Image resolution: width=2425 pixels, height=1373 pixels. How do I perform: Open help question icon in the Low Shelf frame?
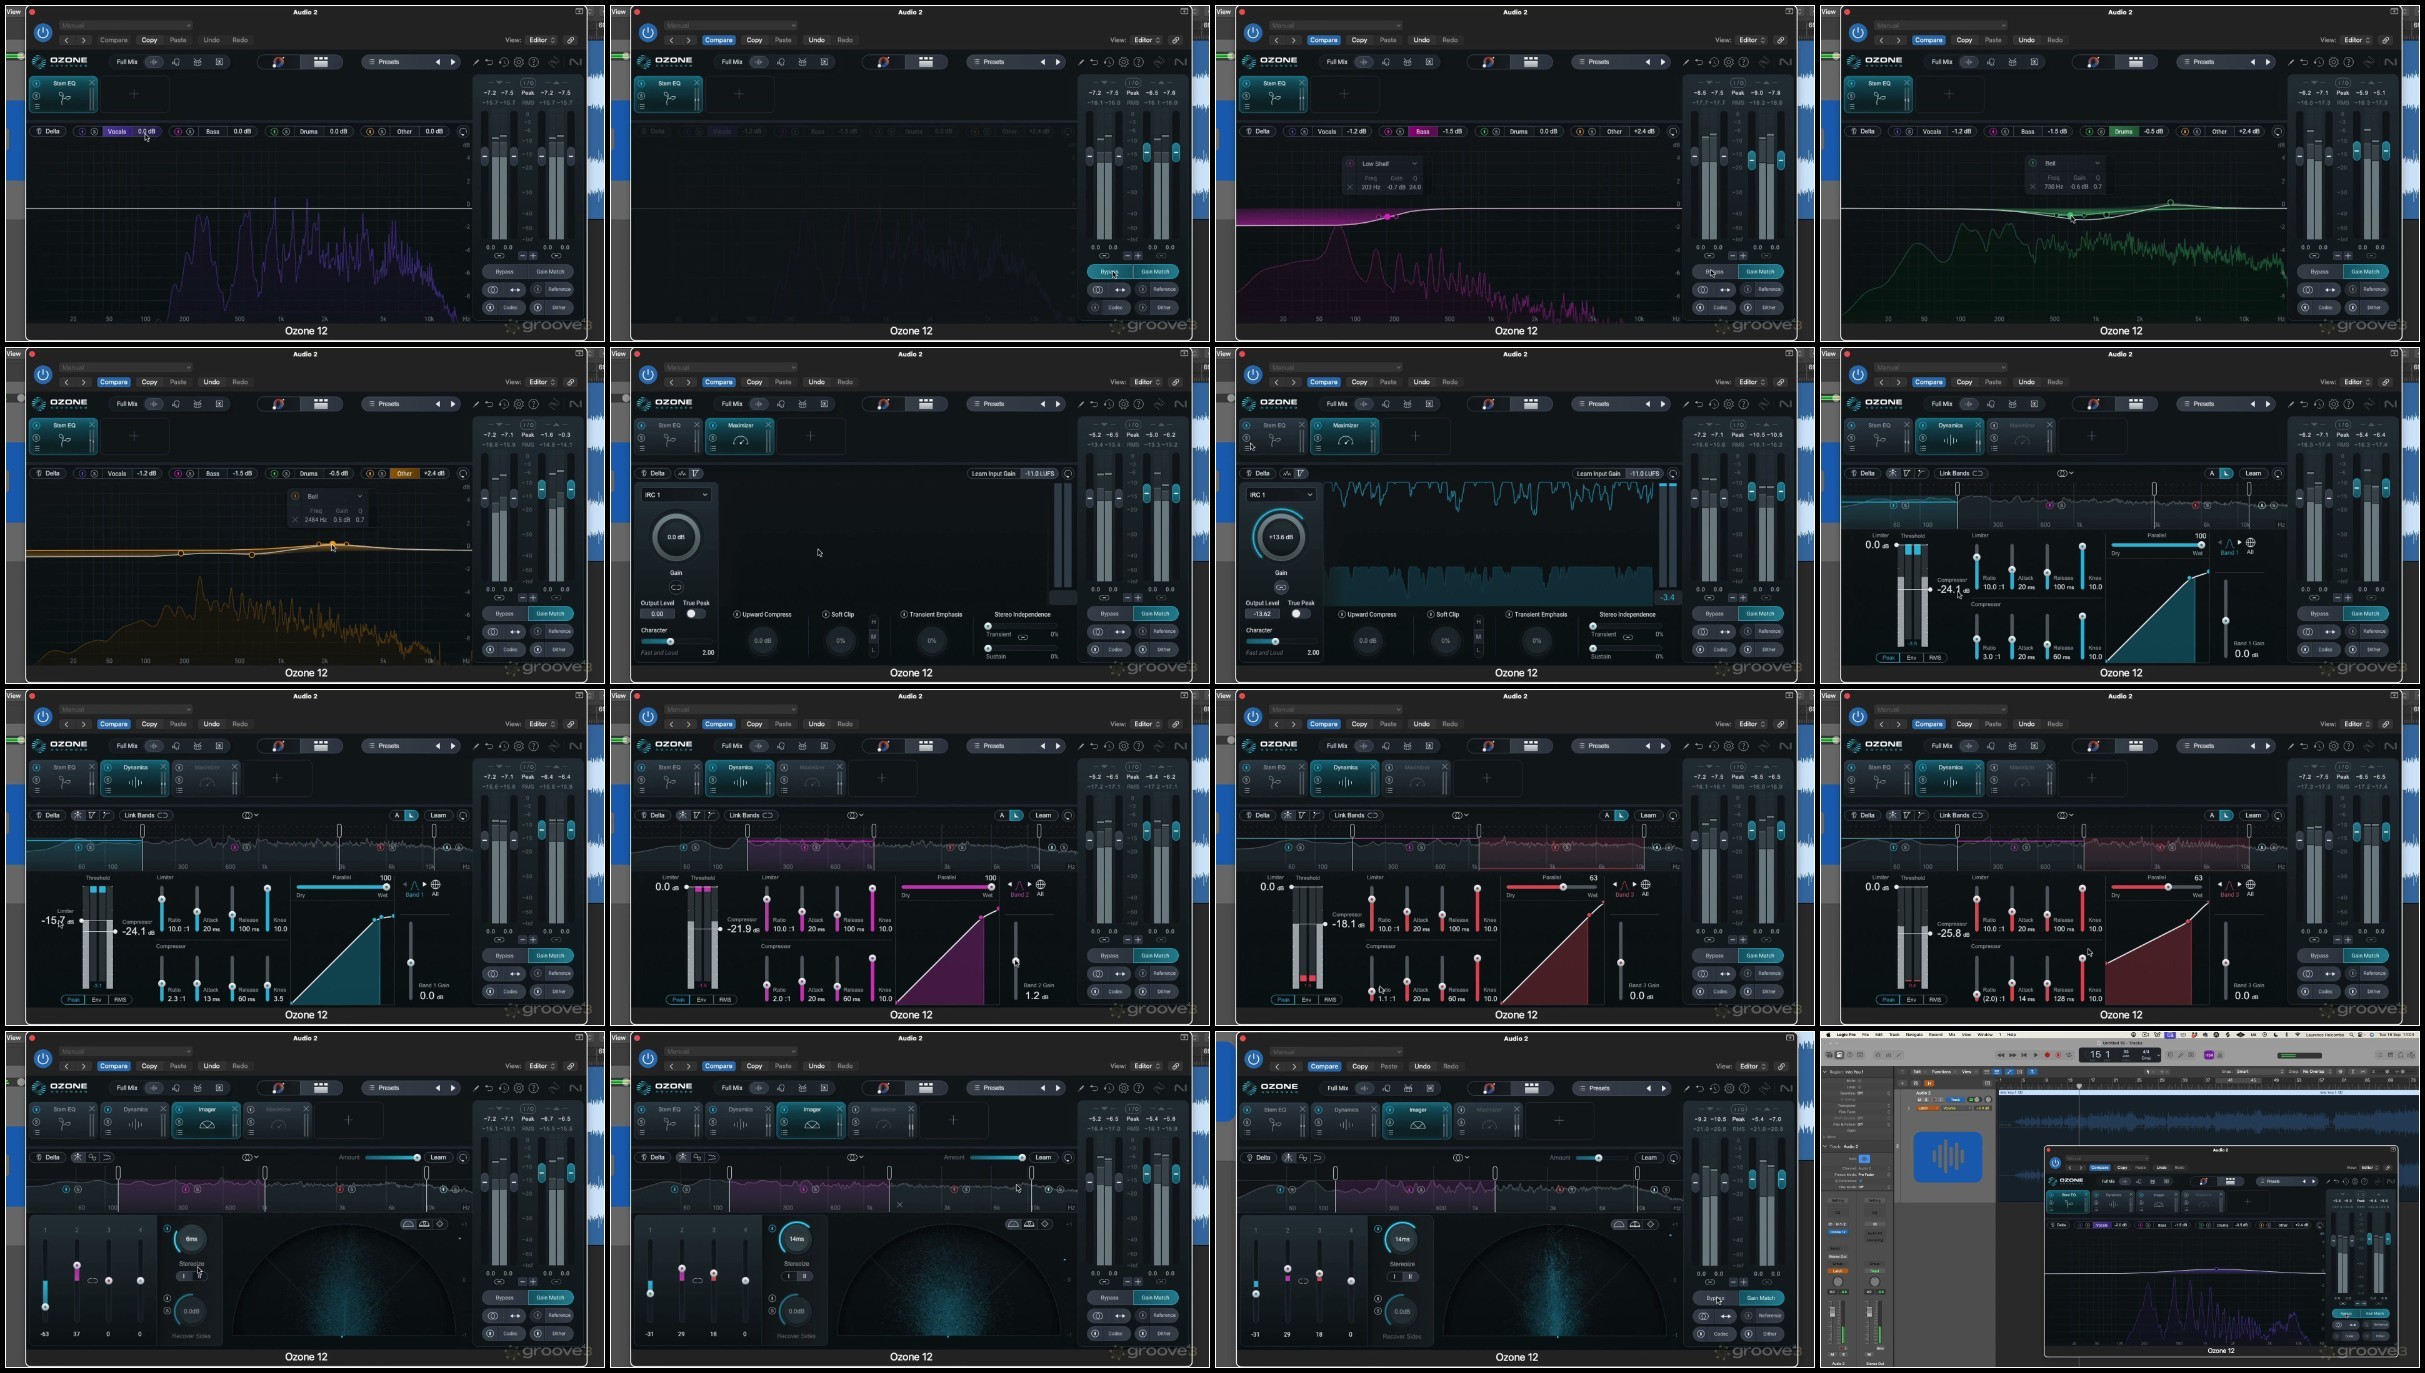tap(1744, 62)
